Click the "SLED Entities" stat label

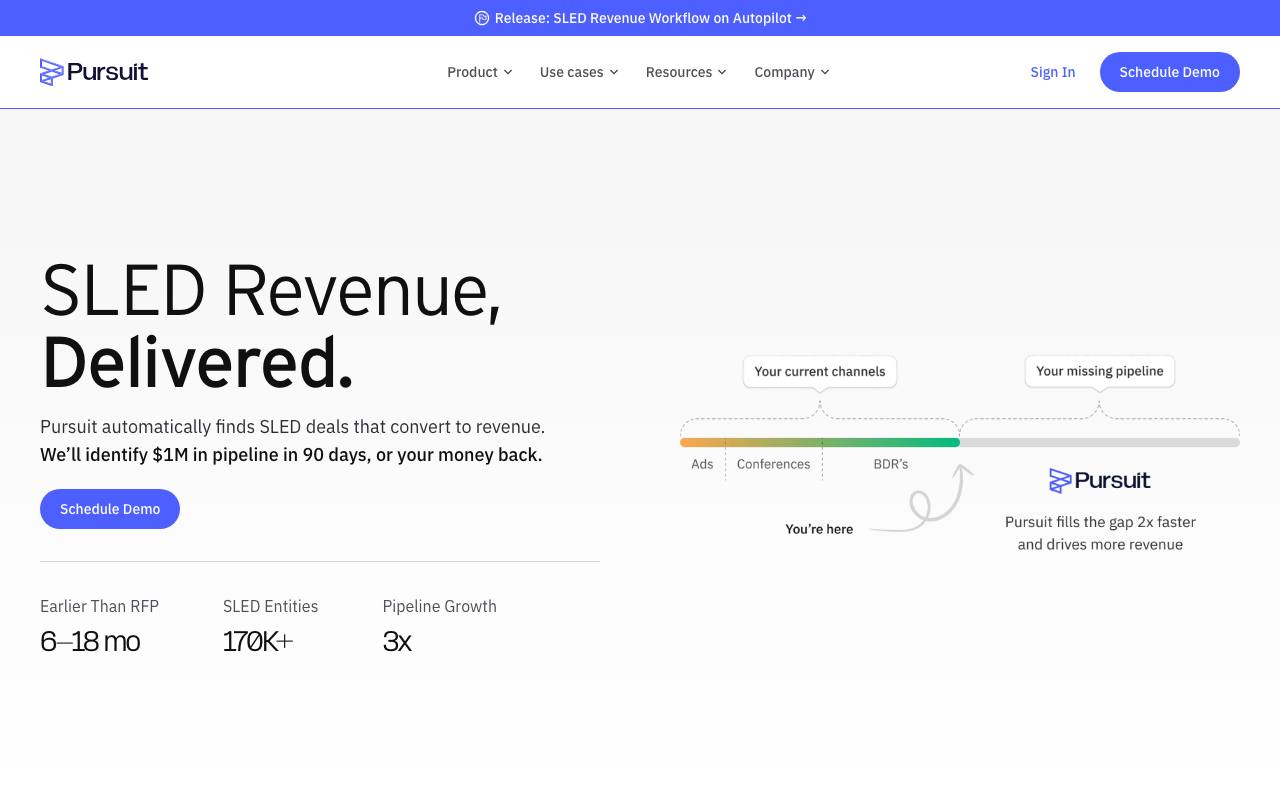[271, 606]
